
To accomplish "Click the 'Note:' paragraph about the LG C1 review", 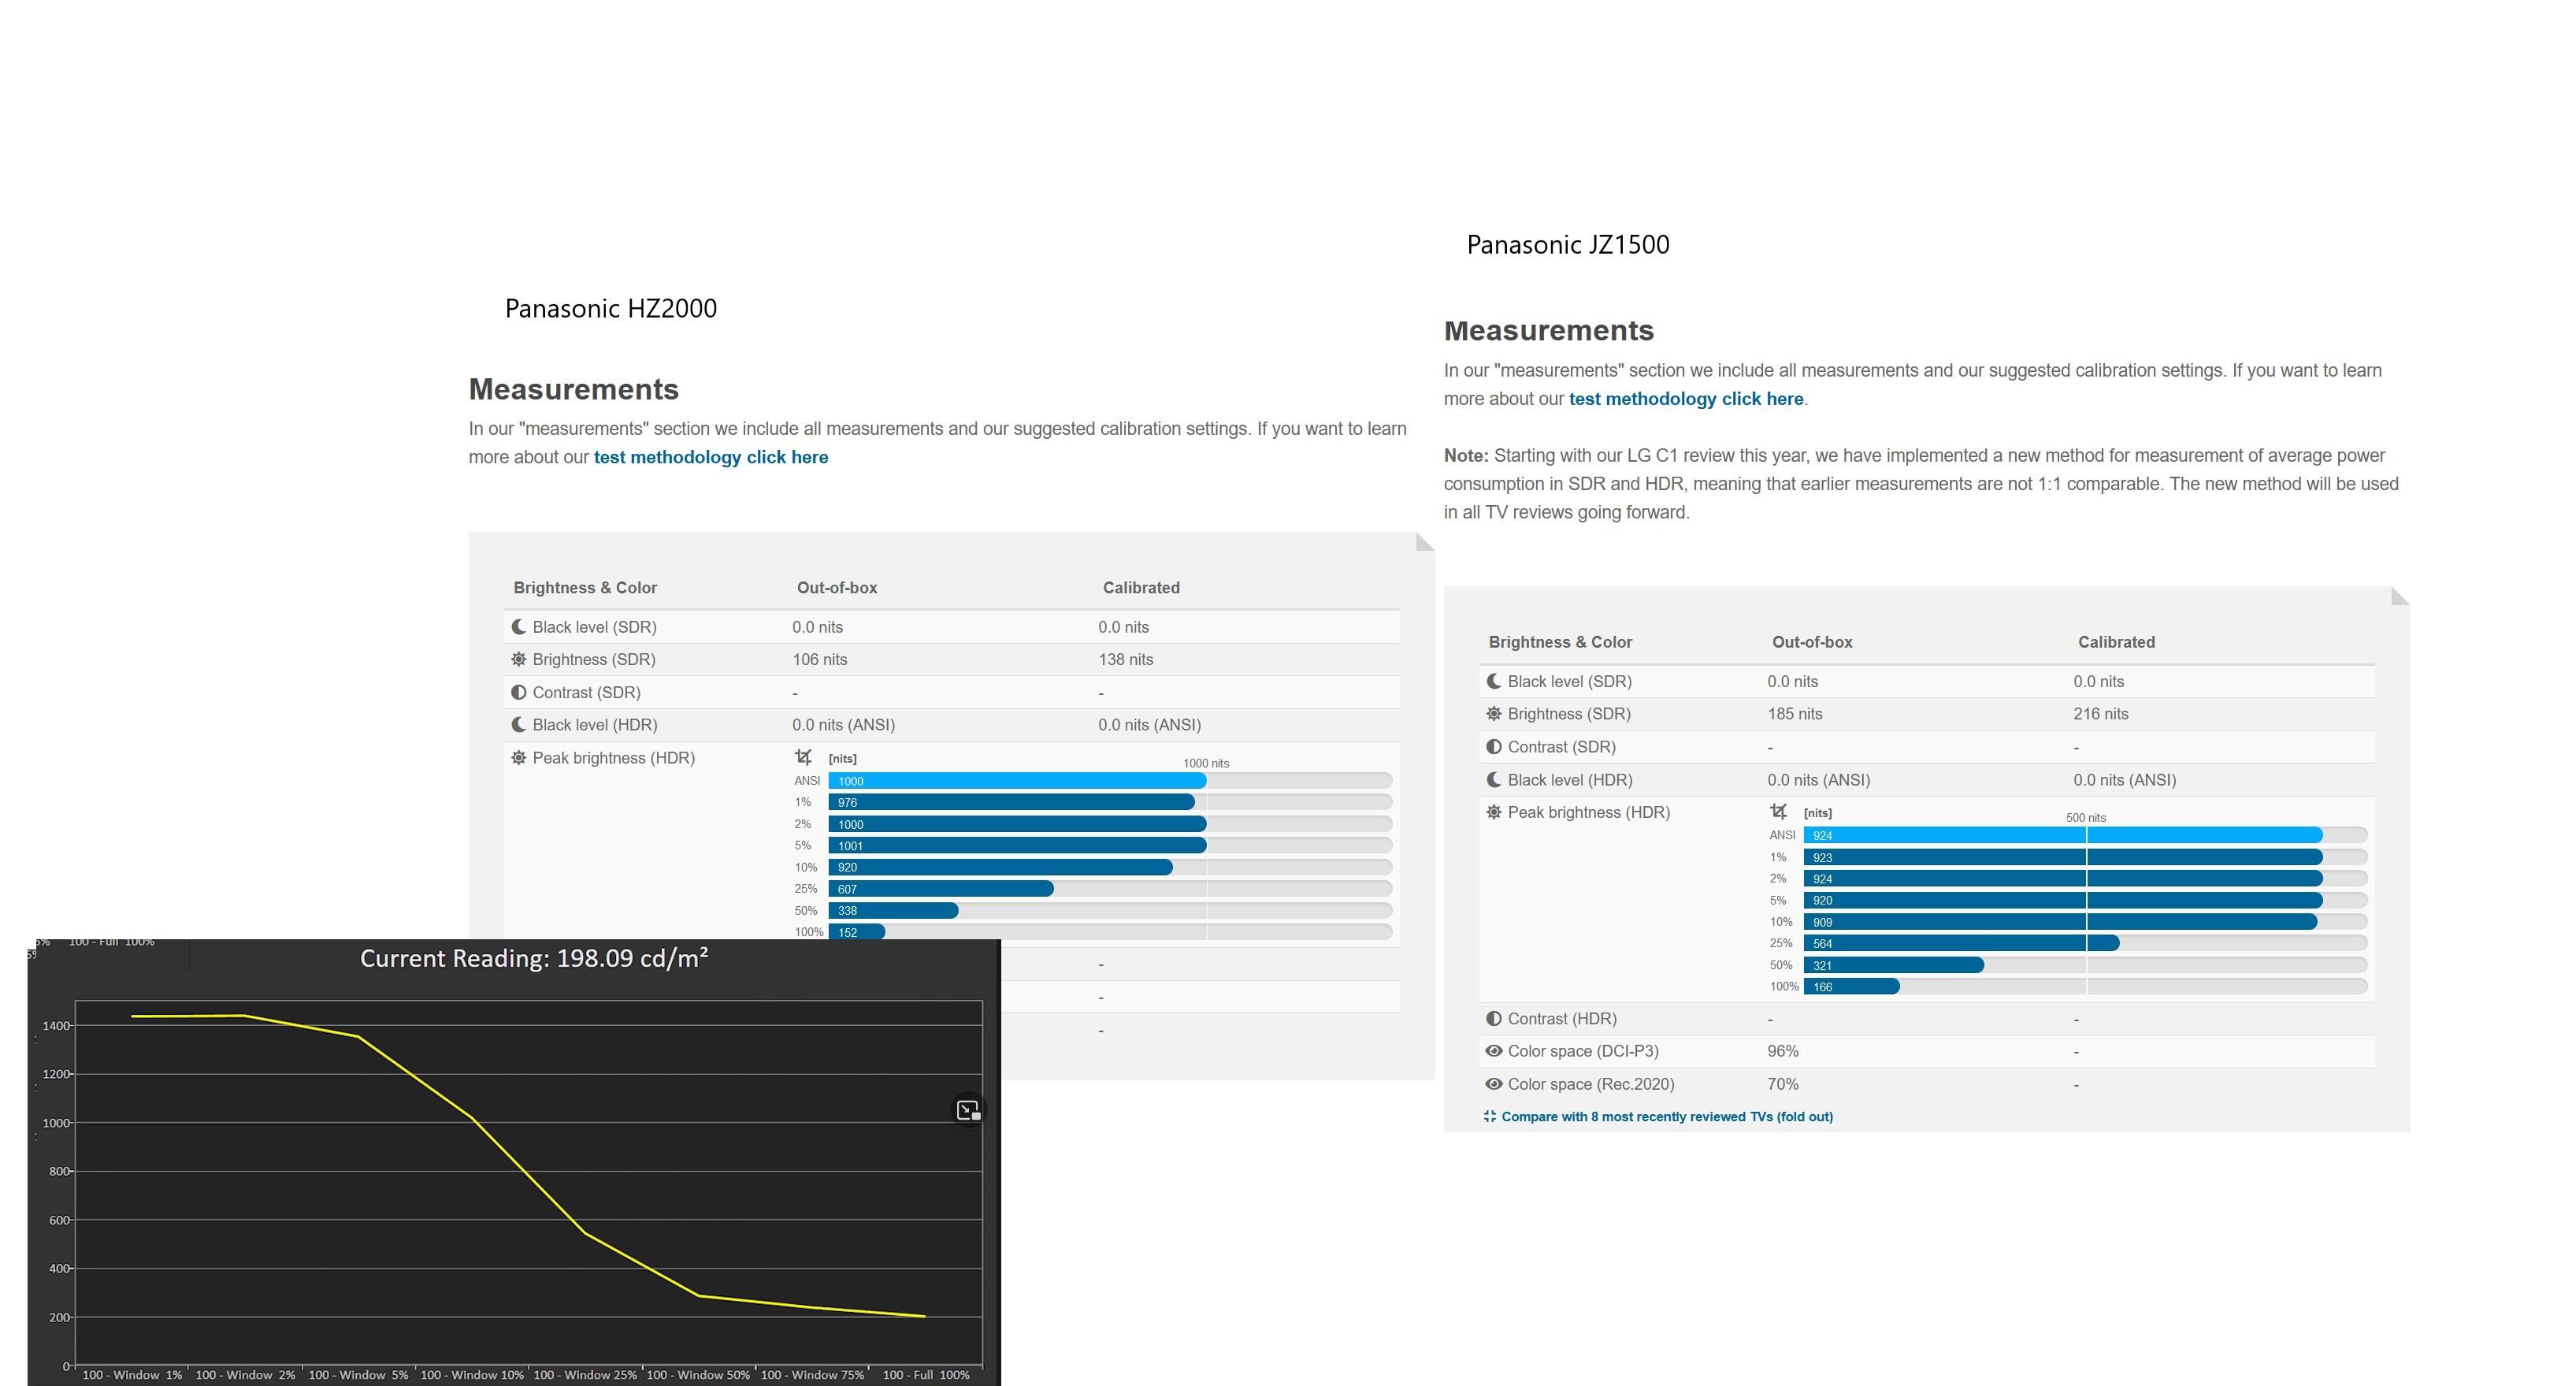I will click(x=1921, y=484).
